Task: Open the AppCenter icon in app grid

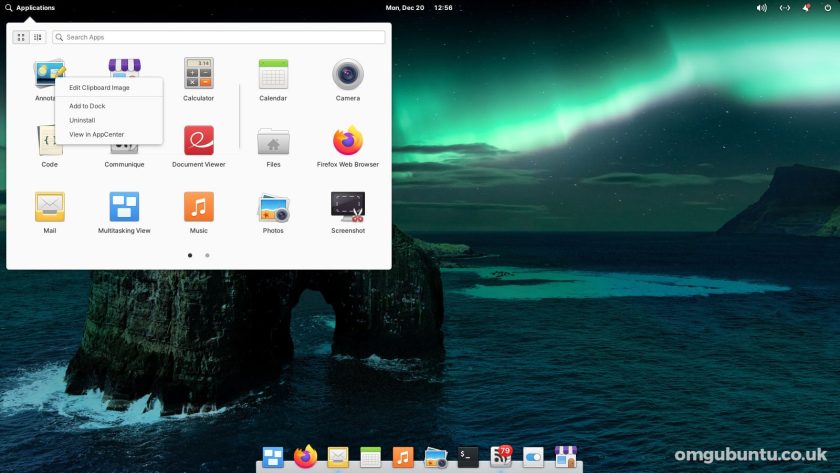Action: pyautogui.click(x=124, y=67)
